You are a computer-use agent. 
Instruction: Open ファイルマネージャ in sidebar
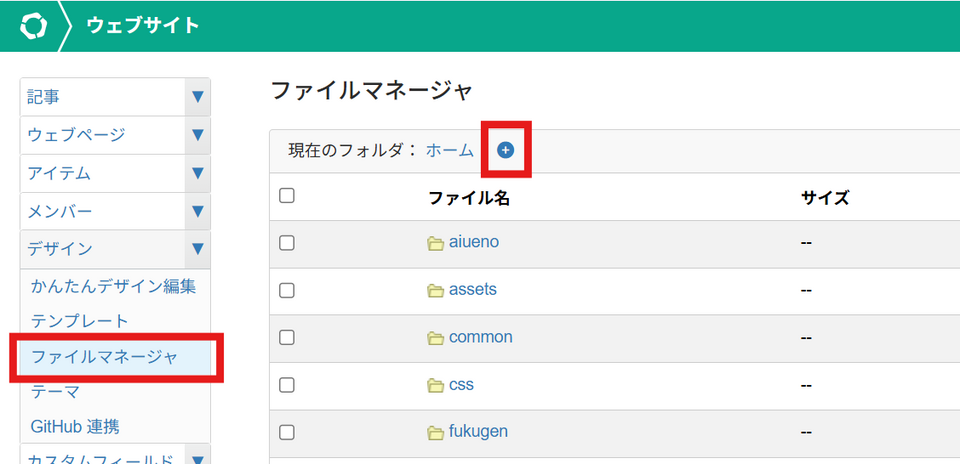[x=104, y=356]
